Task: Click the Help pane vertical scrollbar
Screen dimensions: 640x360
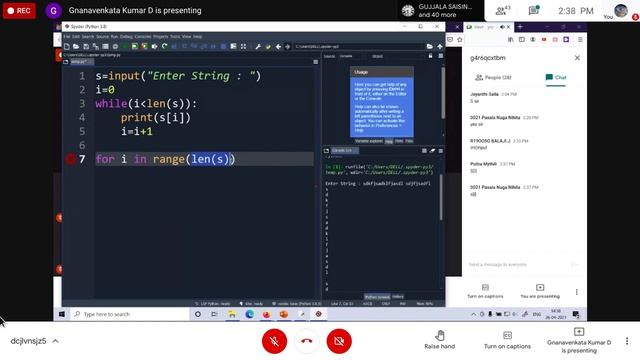Action: [x=443, y=94]
